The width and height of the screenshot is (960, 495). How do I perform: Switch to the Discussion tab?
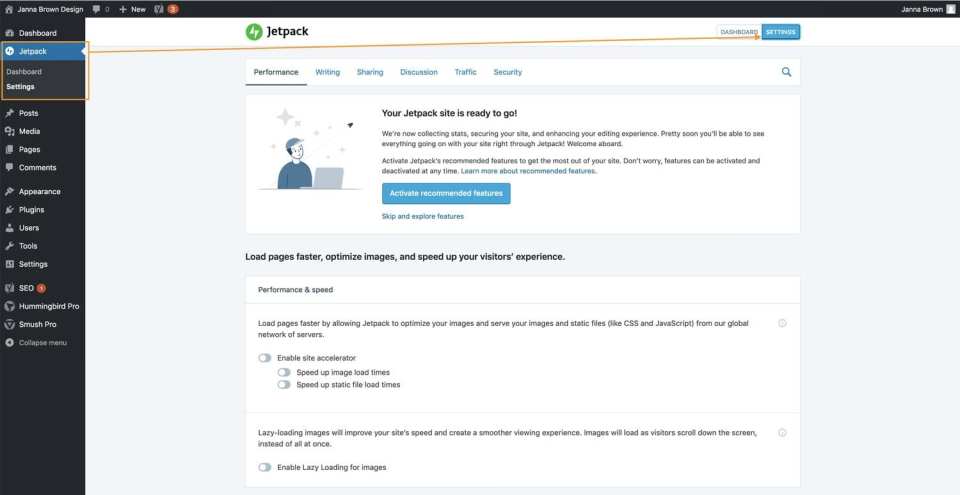click(x=419, y=72)
